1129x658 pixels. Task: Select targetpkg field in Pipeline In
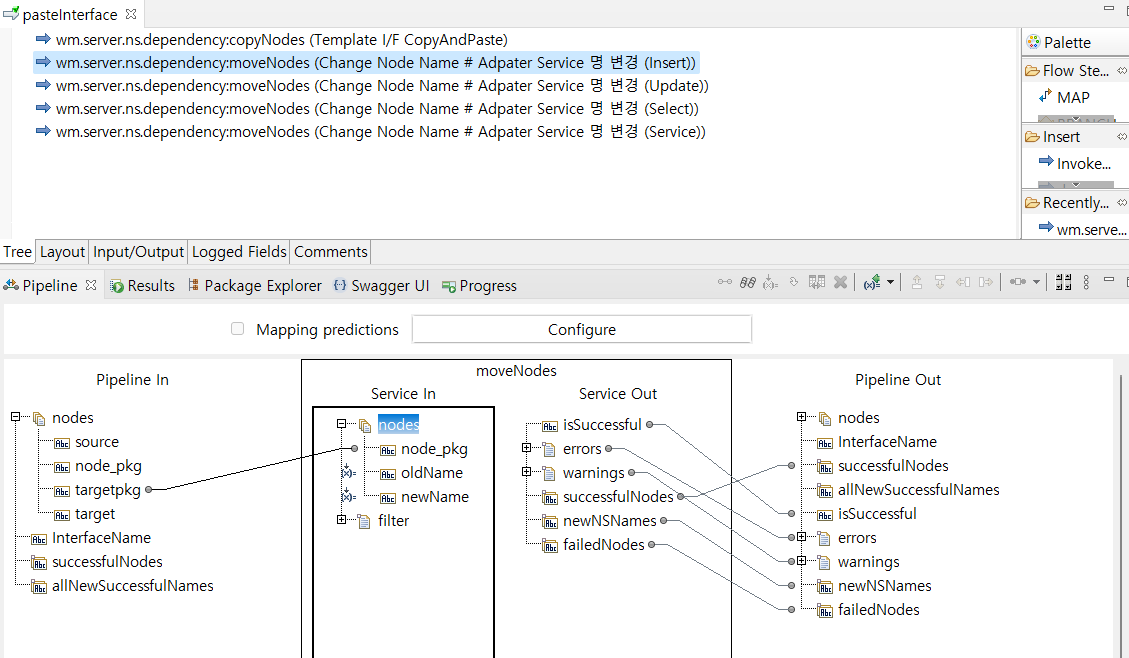(x=107, y=490)
